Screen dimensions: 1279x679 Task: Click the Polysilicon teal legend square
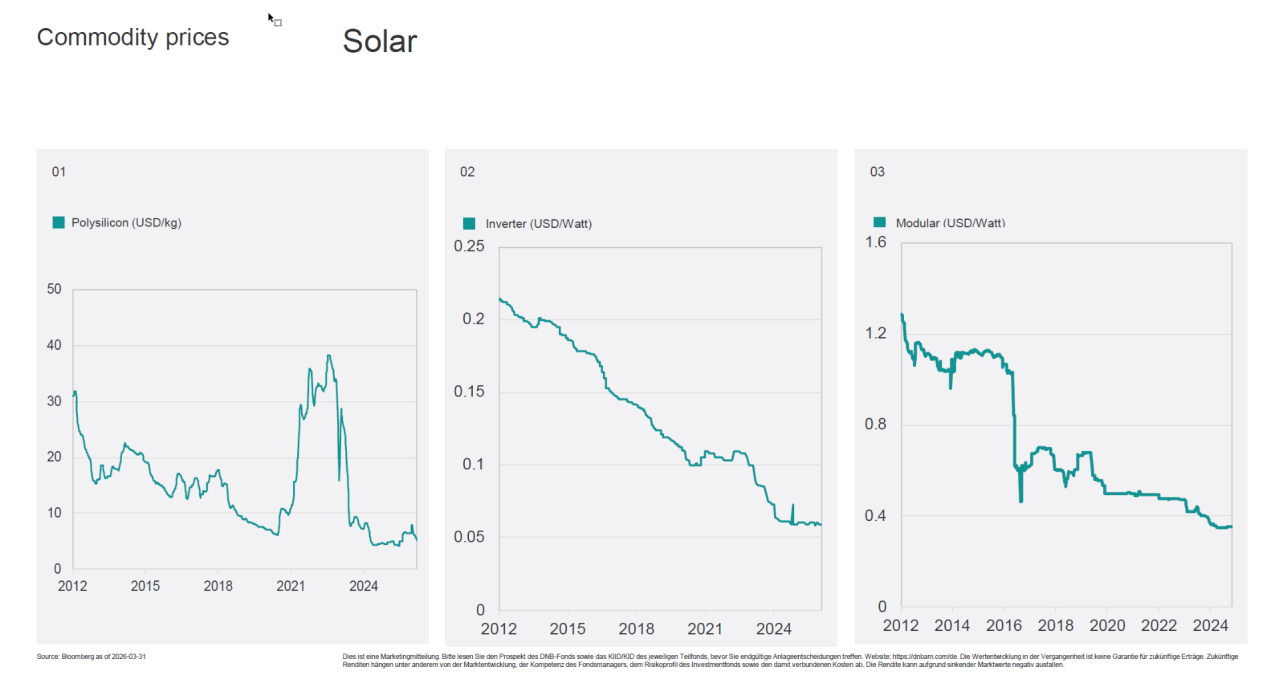click(x=58, y=222)
